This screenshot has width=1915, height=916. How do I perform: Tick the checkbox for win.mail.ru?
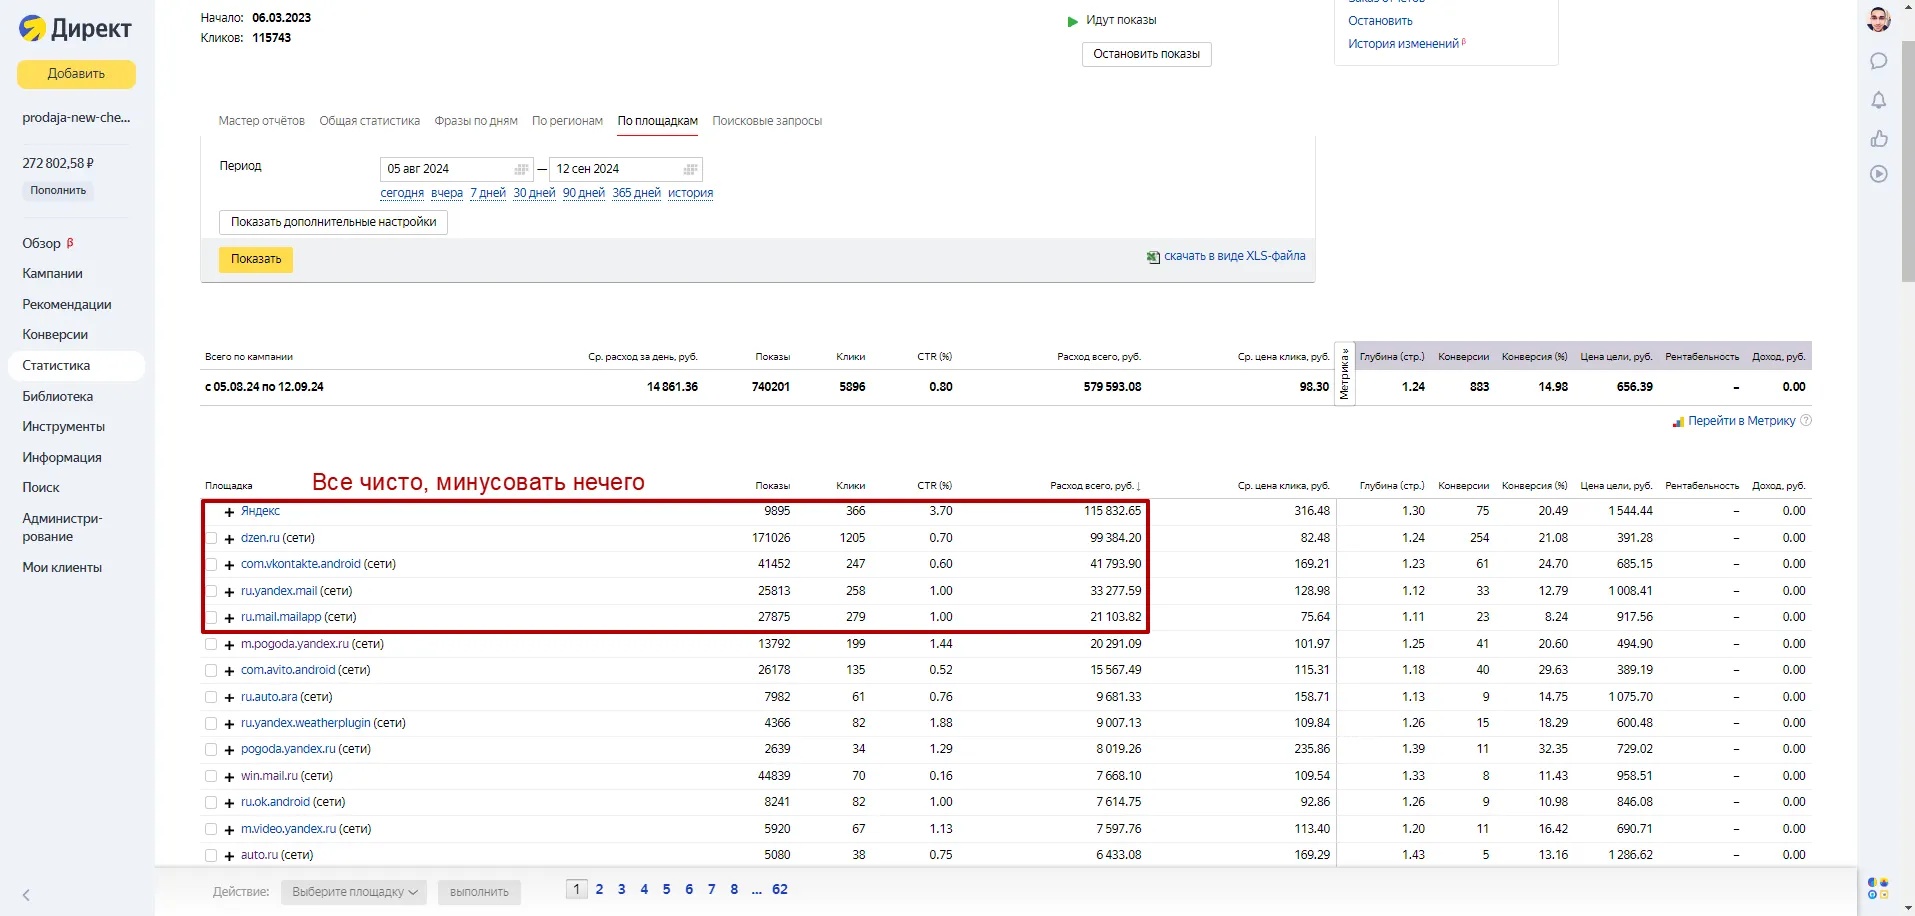211,776
